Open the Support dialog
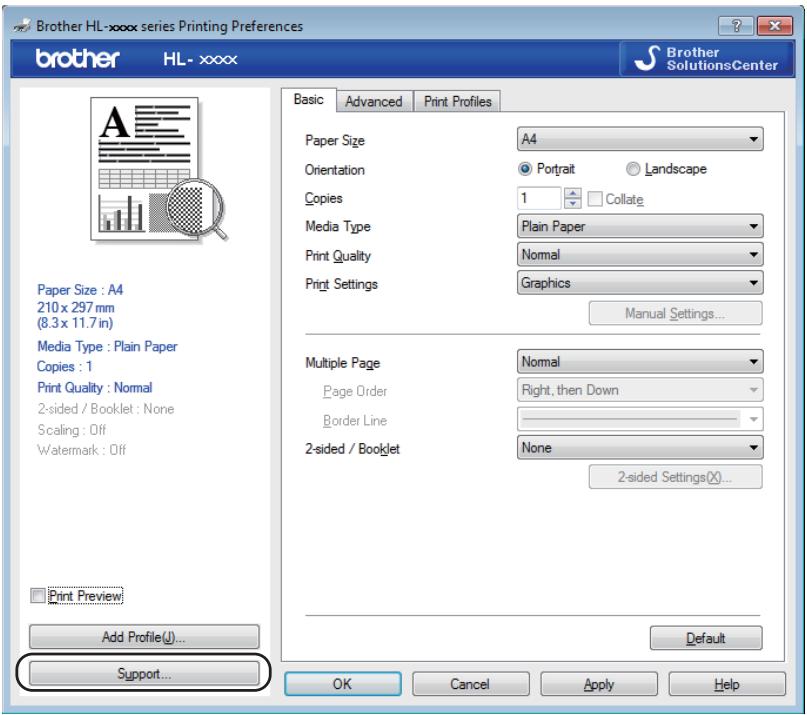Viewport: 807px width, 715px height. coord(144,673)
